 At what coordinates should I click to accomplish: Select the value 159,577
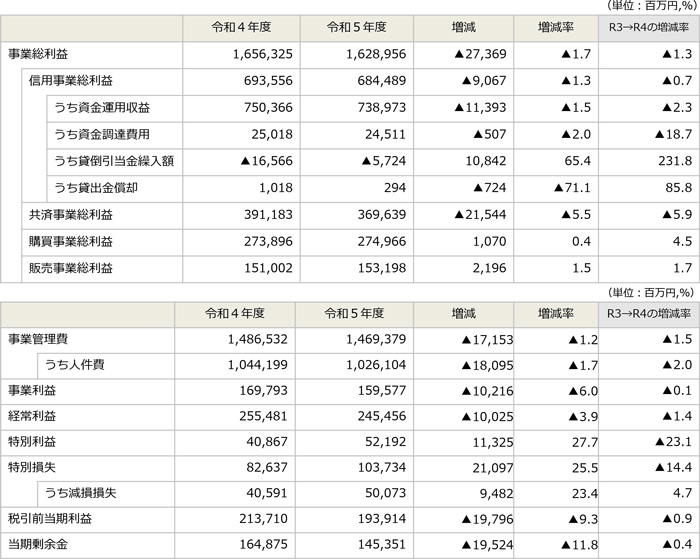[x=382, y=391]
